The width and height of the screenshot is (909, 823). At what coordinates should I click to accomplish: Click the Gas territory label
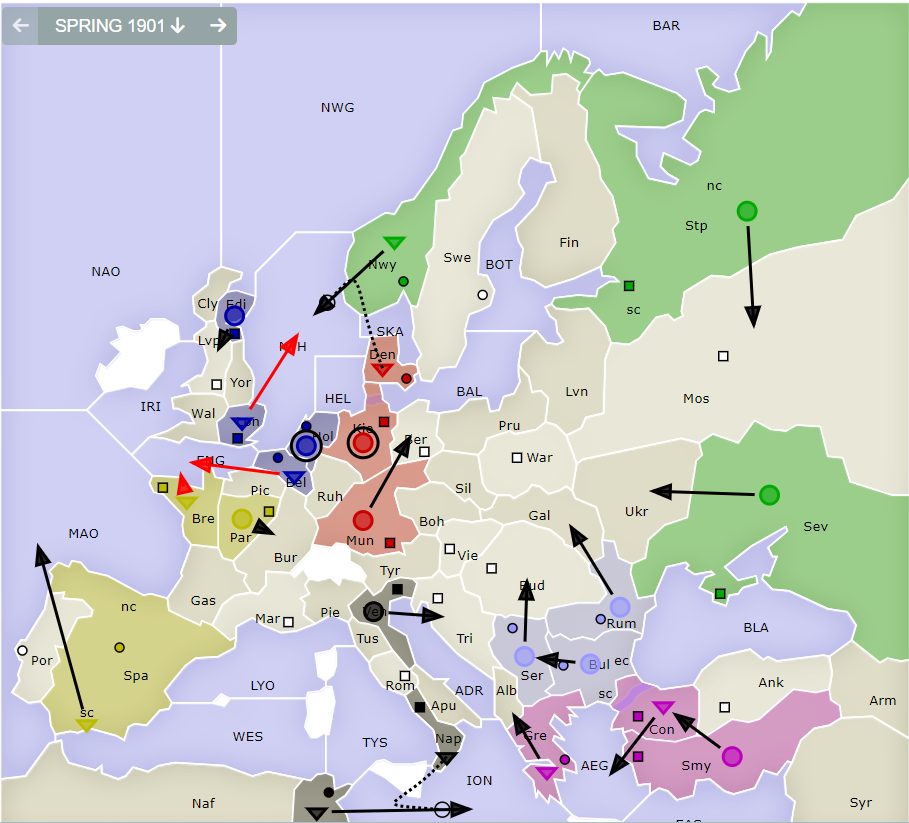point(203,600)
